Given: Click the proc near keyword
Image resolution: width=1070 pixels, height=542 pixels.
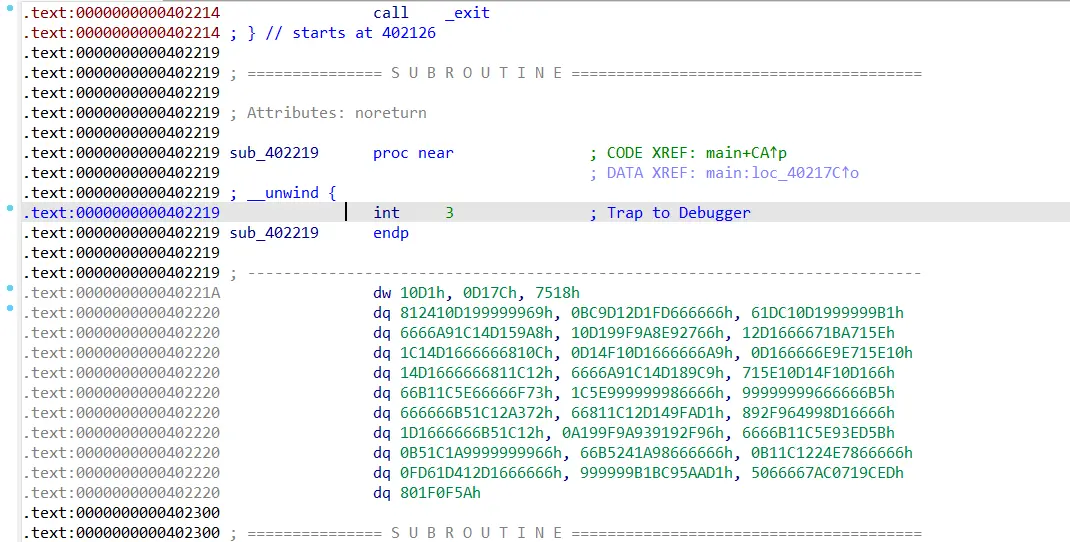Looking at the screenshot, I should [x=413, y=153].
